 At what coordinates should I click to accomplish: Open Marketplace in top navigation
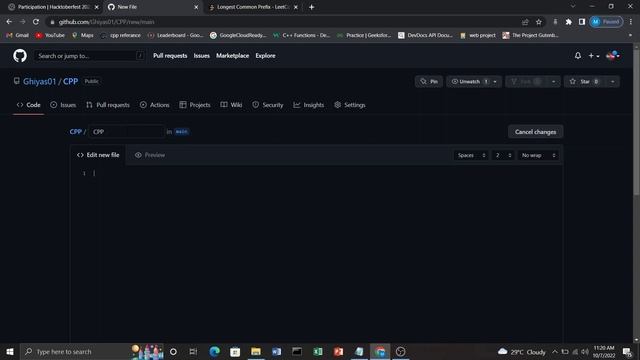[x=232, y=56]
